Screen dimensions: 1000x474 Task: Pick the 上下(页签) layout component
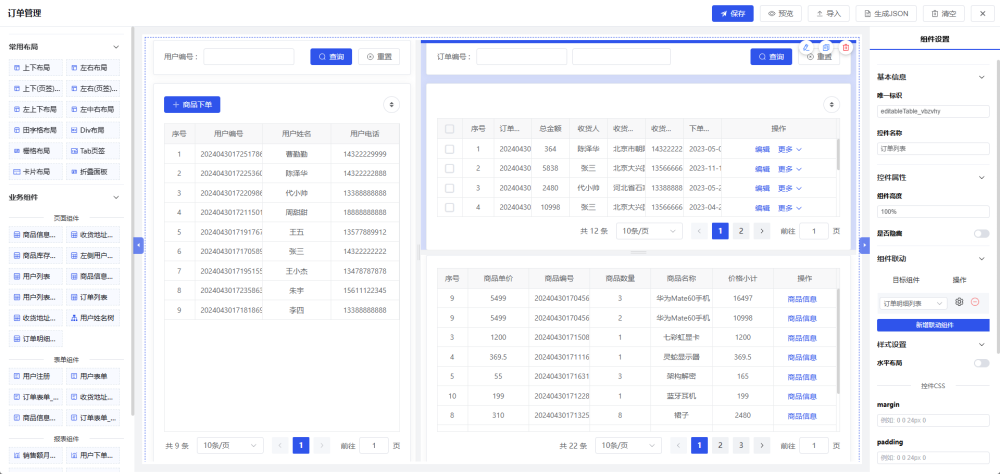pos(36,89)
